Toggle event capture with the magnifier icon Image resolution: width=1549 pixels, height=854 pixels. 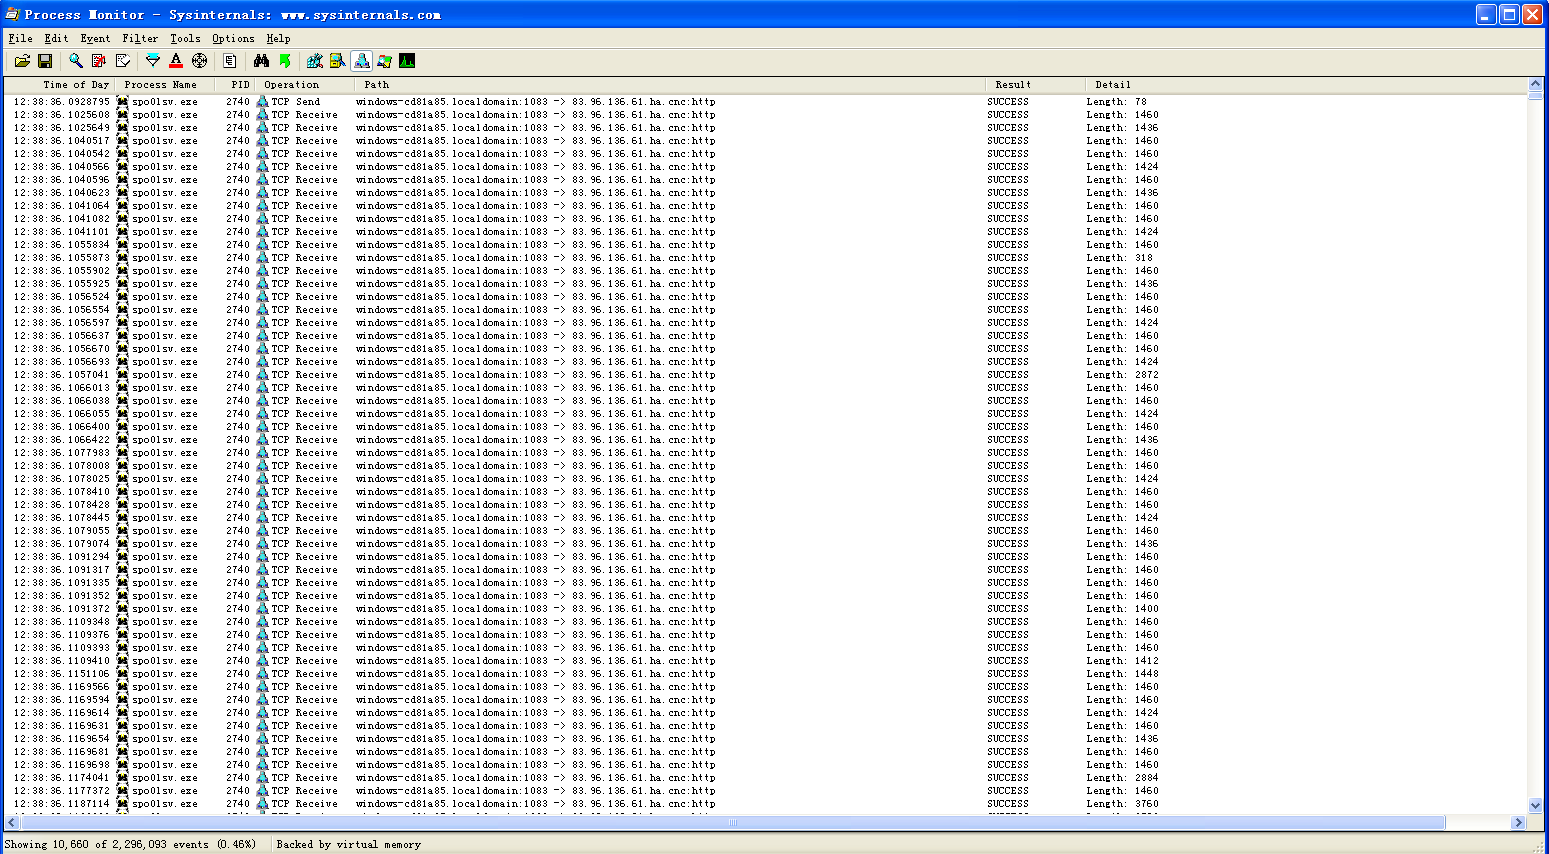[76, 61]
